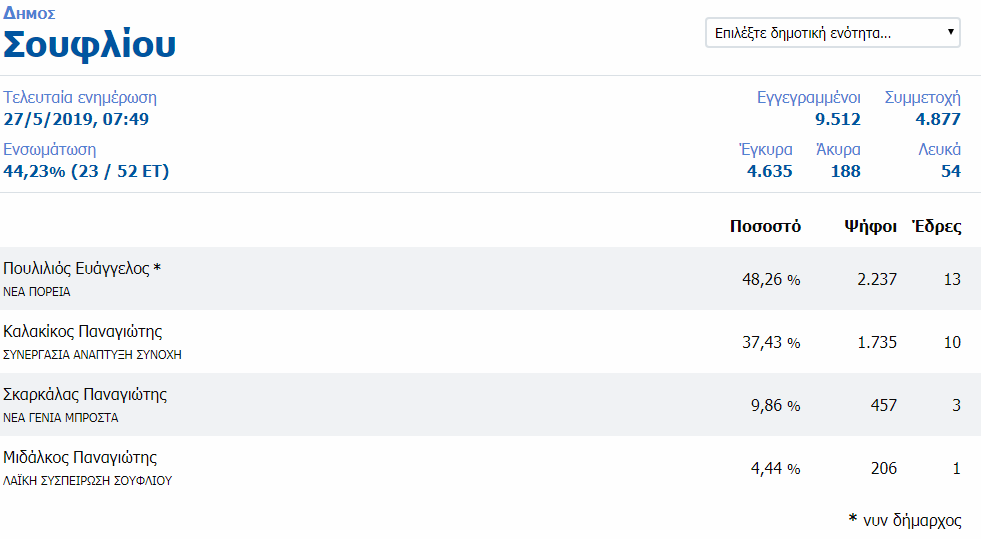Select candidate Μιδάλκος Παναγιώτης
The height and width of the screenshot is (539, 981).
80,458
